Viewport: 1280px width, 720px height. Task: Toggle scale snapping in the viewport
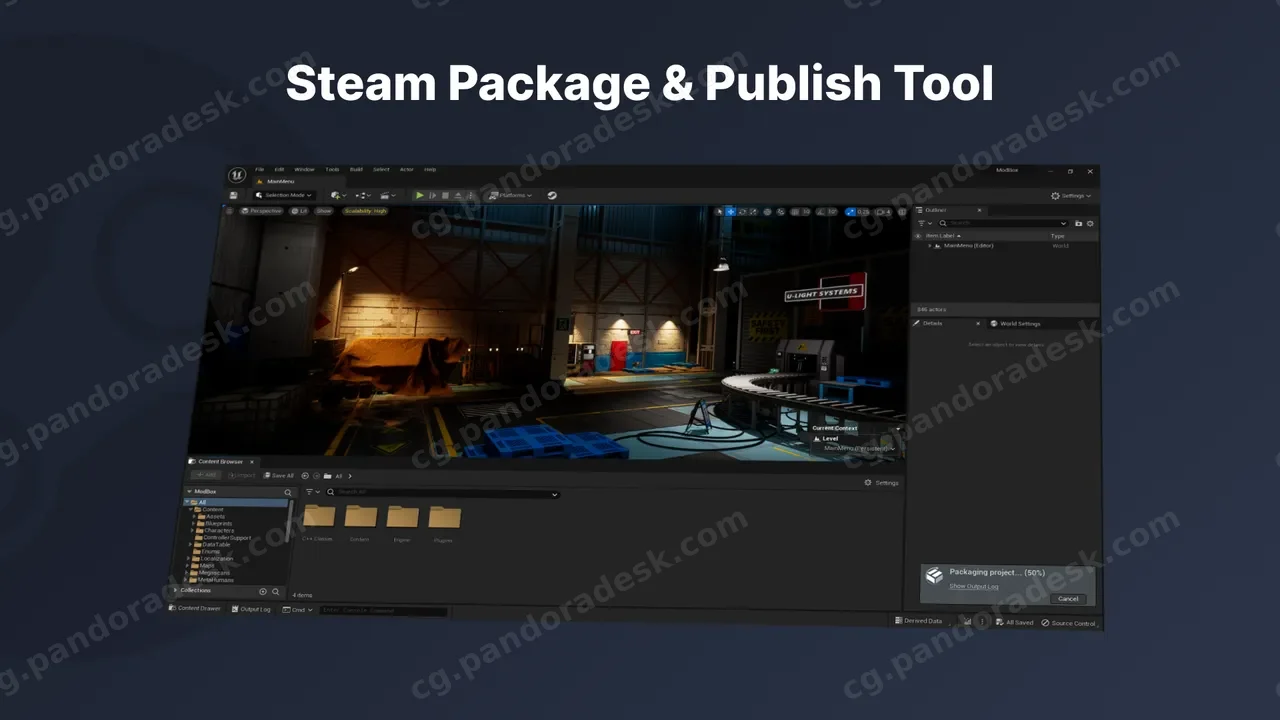850,212
